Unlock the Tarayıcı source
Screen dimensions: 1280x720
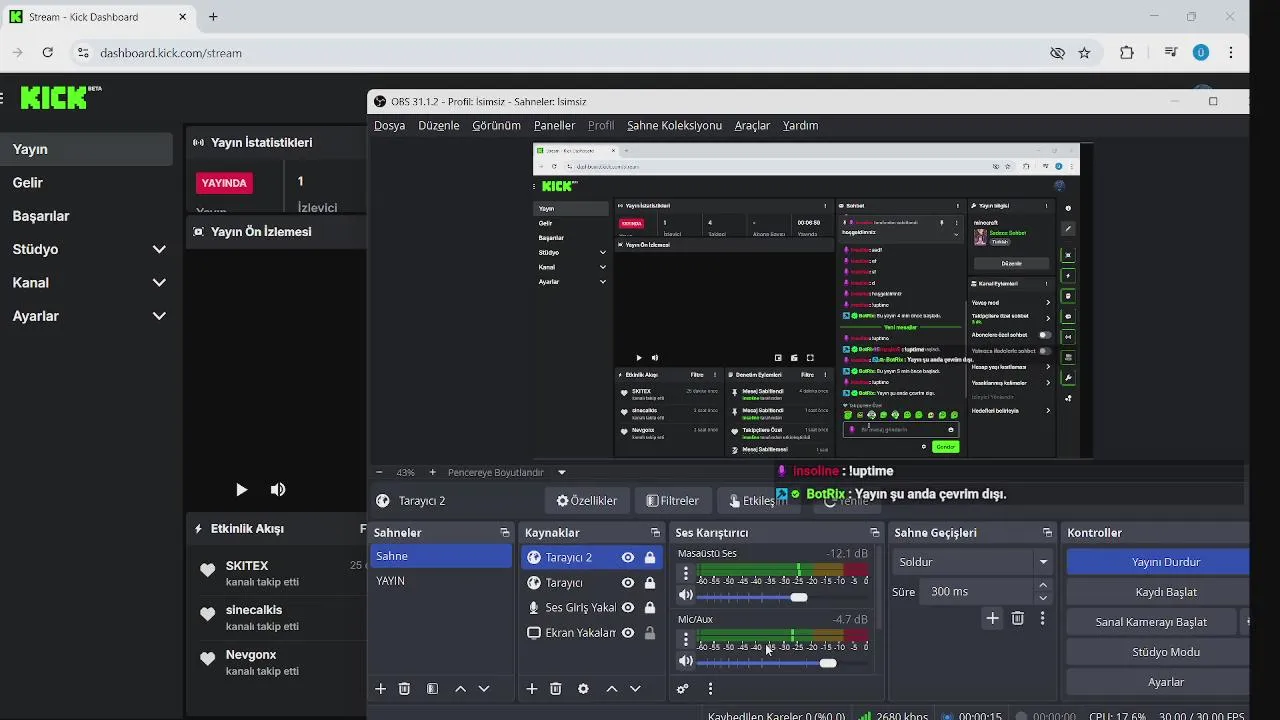pos(650,583)
